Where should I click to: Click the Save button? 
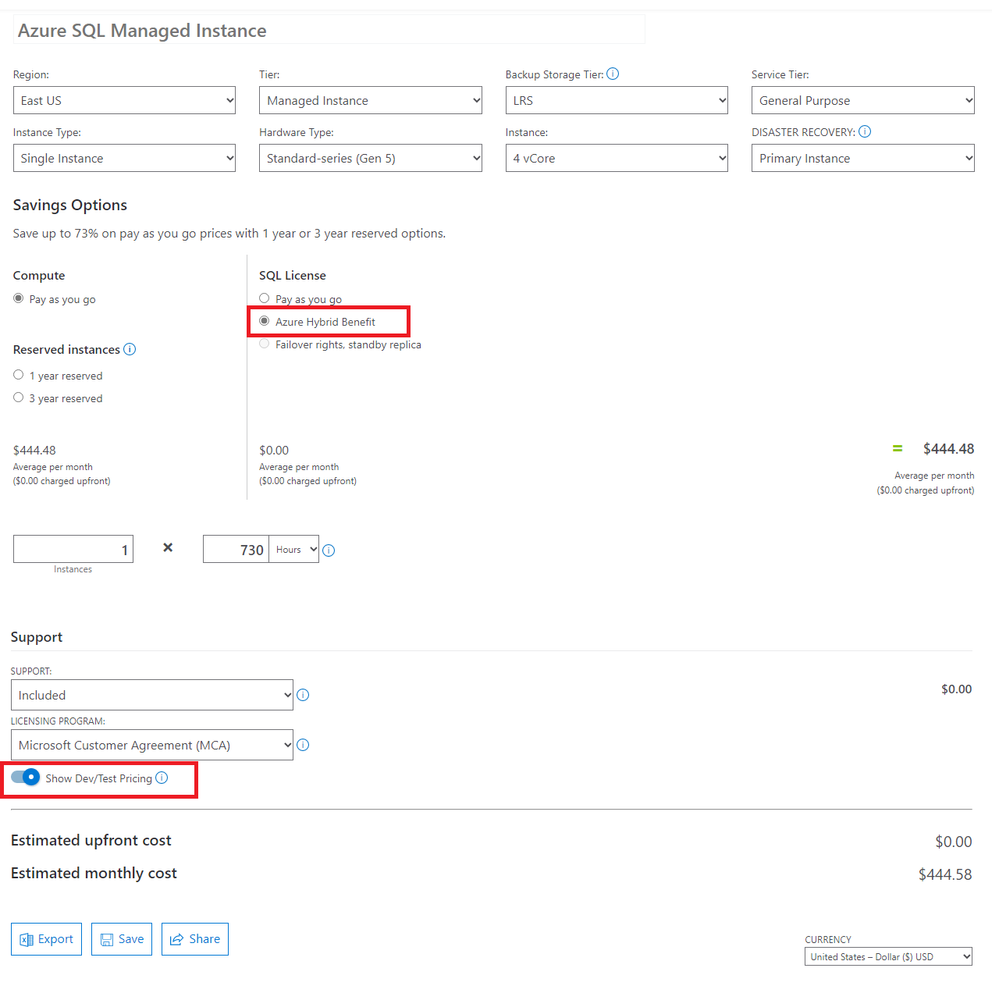pyautogui.click(x=122, y=939)
